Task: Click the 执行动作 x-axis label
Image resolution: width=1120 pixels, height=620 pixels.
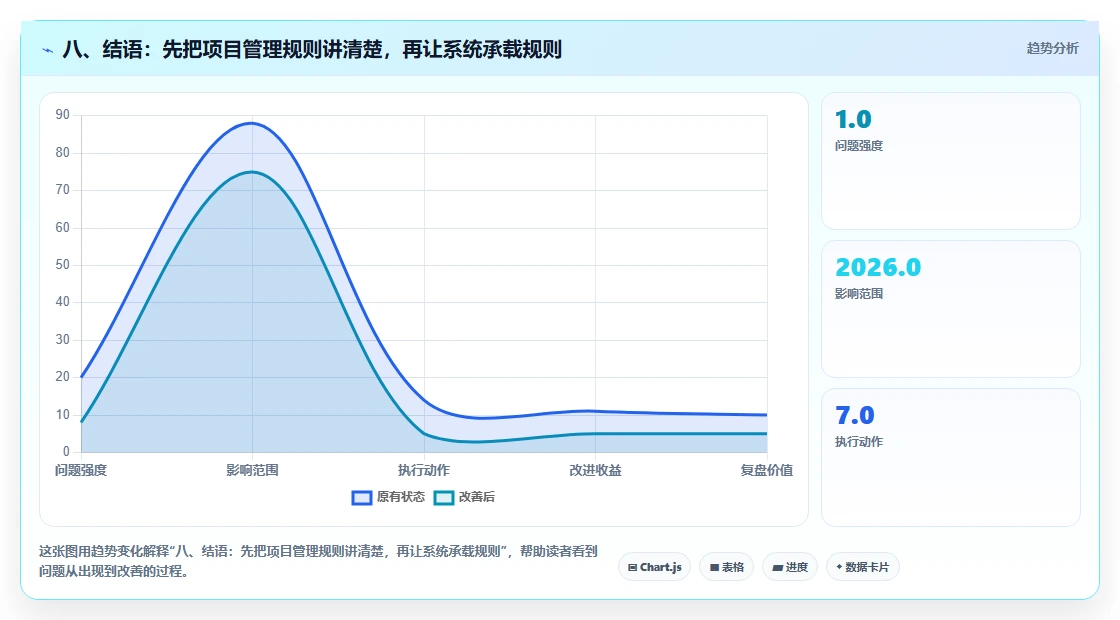Action: point(424,470)
